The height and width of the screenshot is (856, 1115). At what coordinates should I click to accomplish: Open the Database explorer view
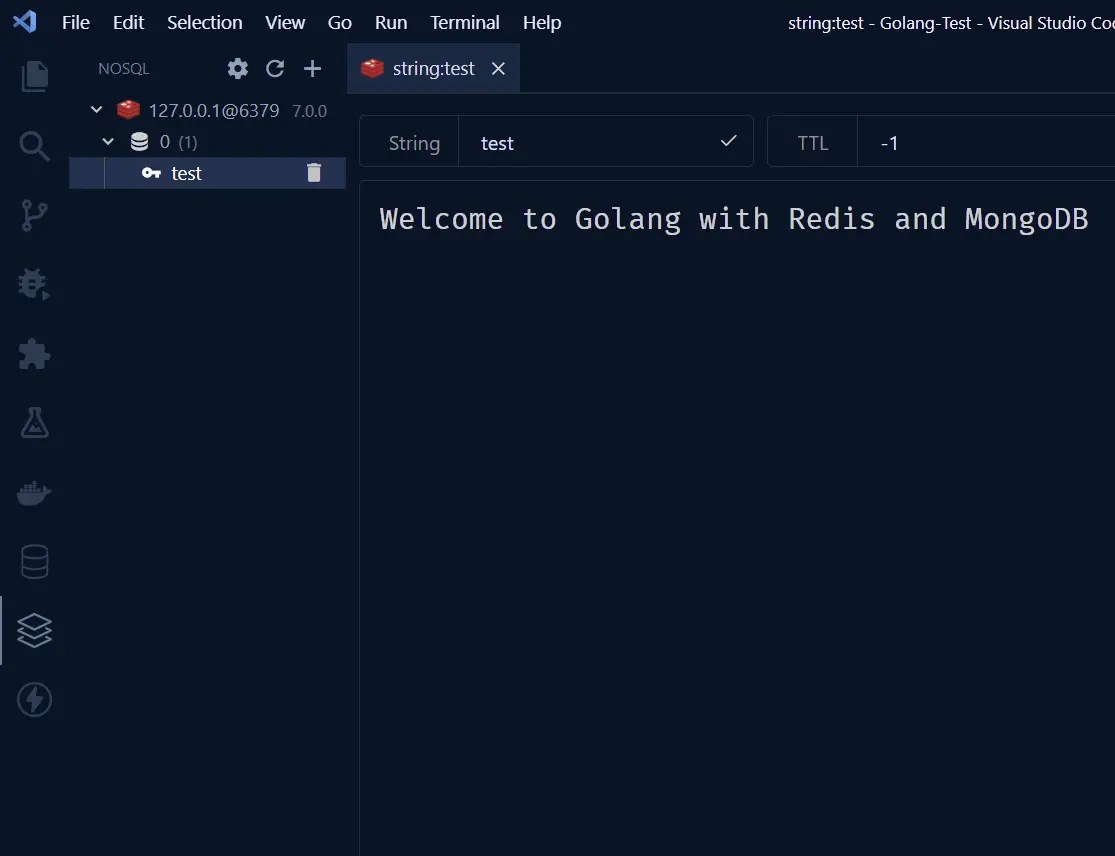tap(34, 561)
